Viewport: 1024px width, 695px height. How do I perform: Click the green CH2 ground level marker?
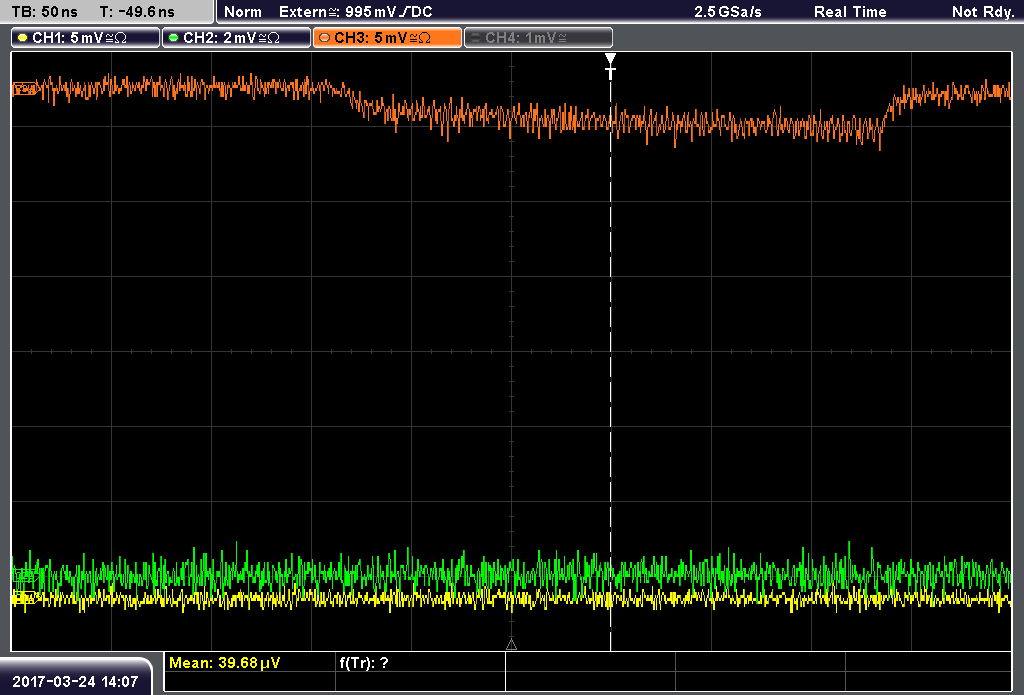tap(25, 575)
